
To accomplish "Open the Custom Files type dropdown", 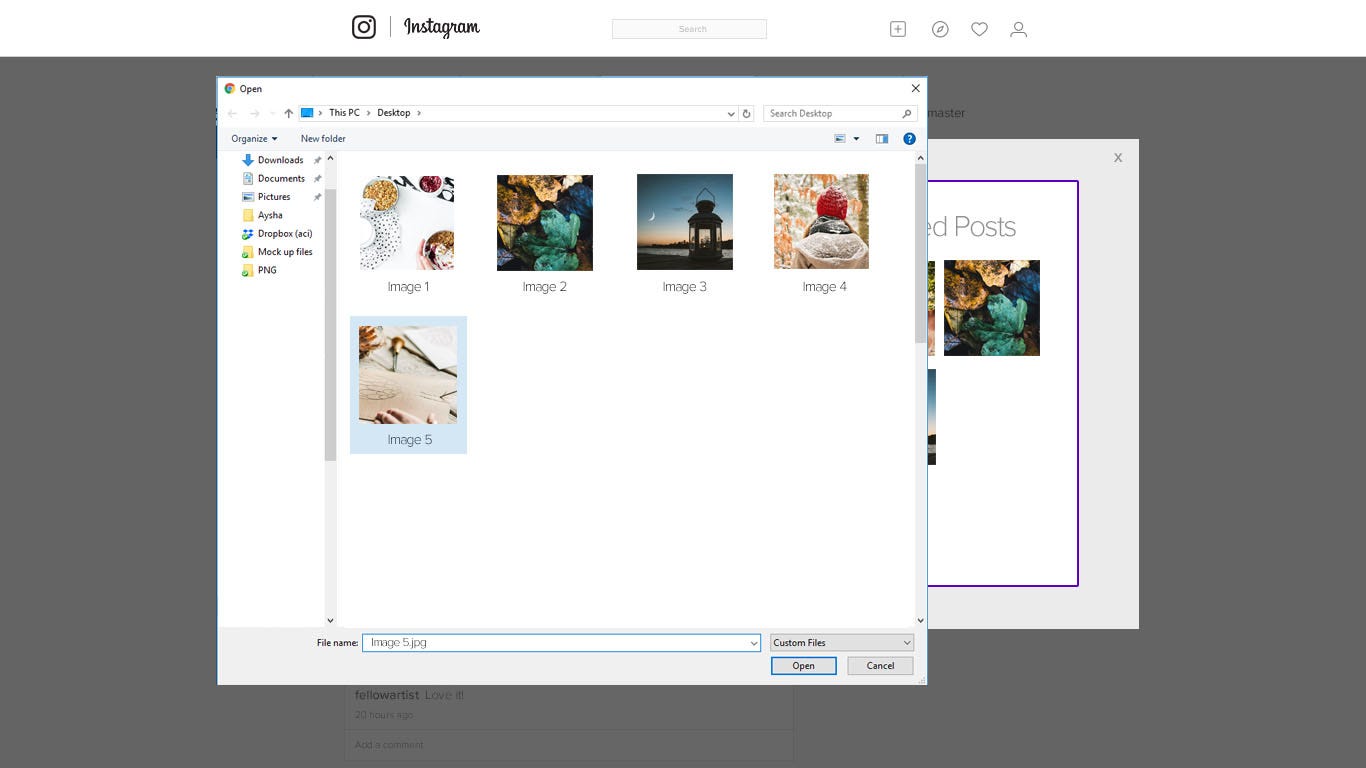I will pyautogui.click(x=842, y=643).
